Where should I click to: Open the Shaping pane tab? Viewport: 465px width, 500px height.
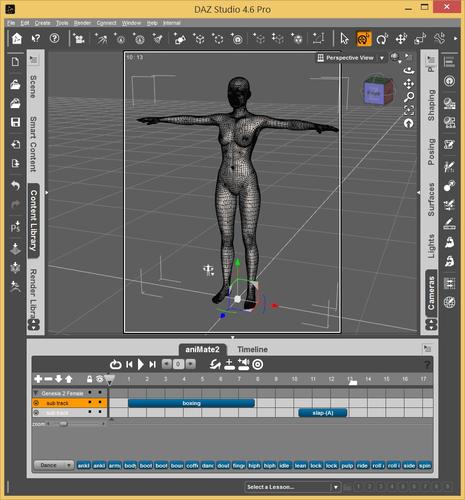click(431, 105)
